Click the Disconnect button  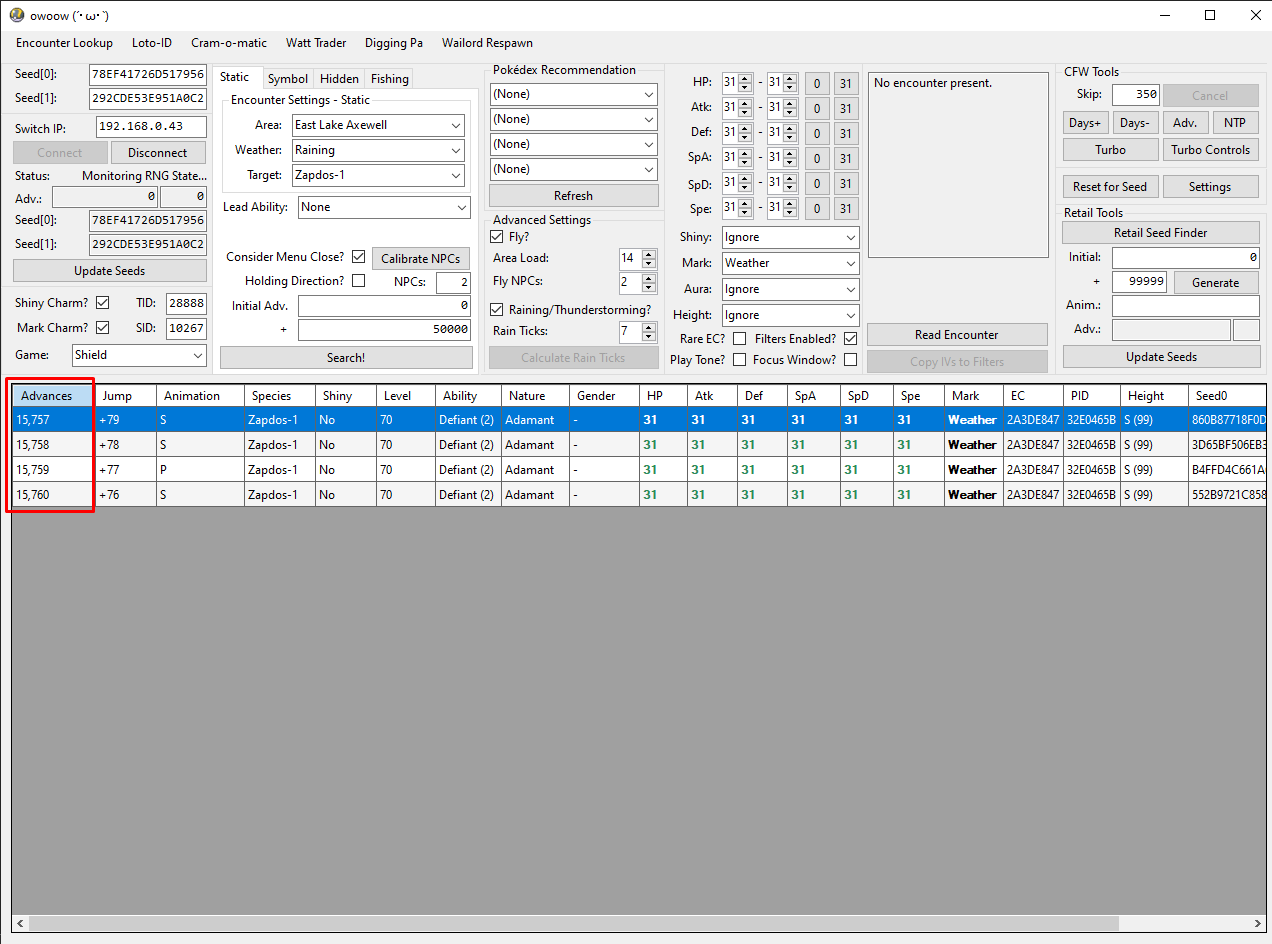tap(157, 153)
